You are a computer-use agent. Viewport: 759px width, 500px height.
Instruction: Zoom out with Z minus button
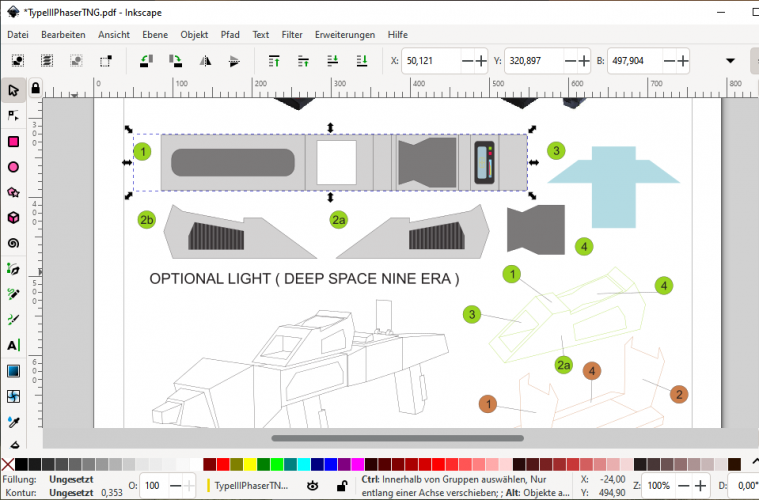(684, 485)
